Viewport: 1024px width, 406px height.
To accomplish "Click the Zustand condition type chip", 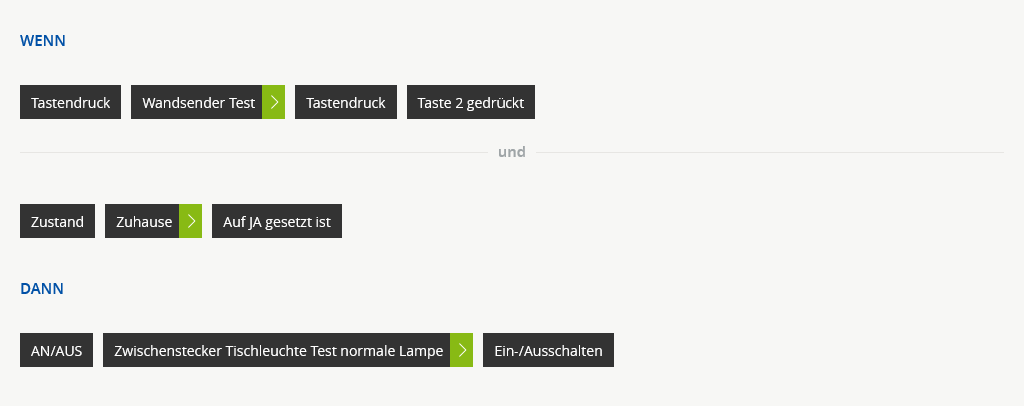I will pyautogui.click(x=57, y=222).
